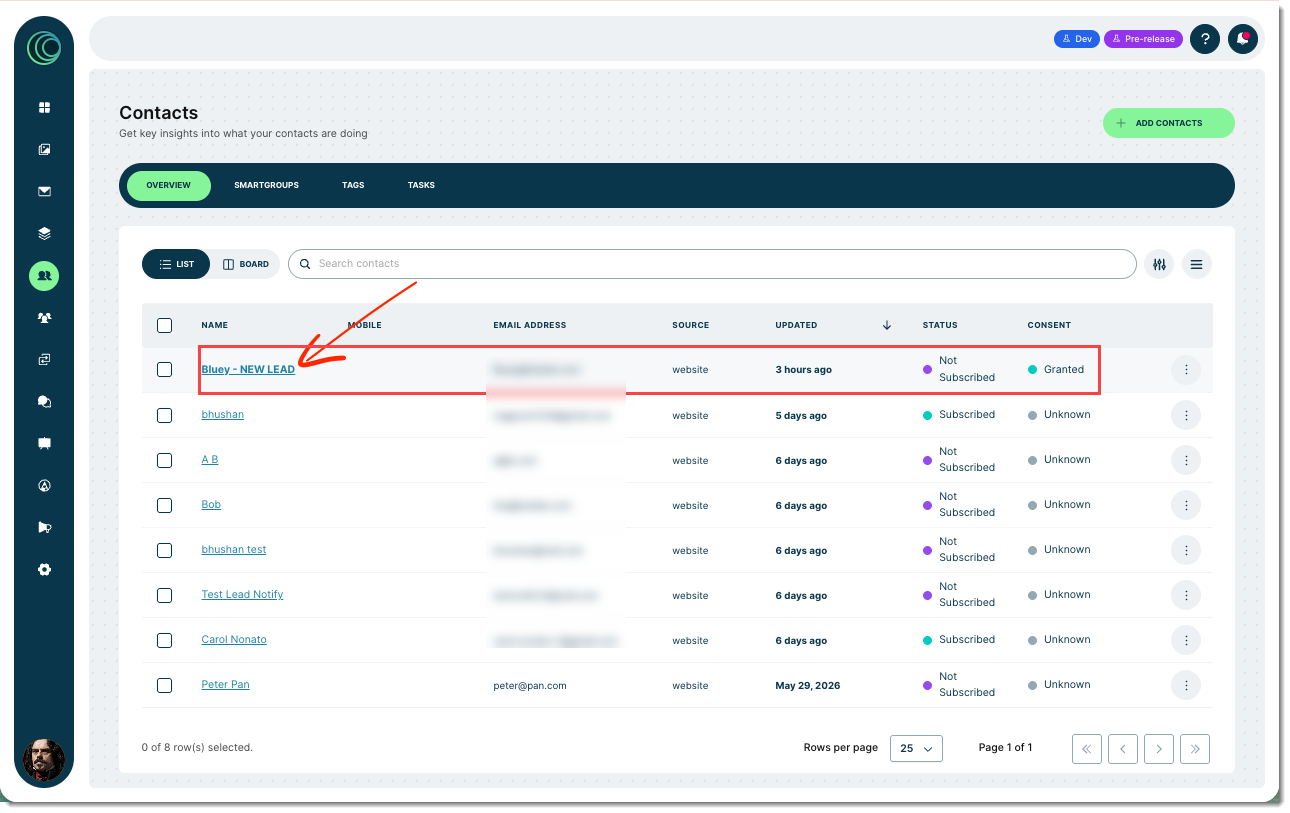Check the Carol Nonato row checkbox
1290x813 pixels.
(165, 640)
